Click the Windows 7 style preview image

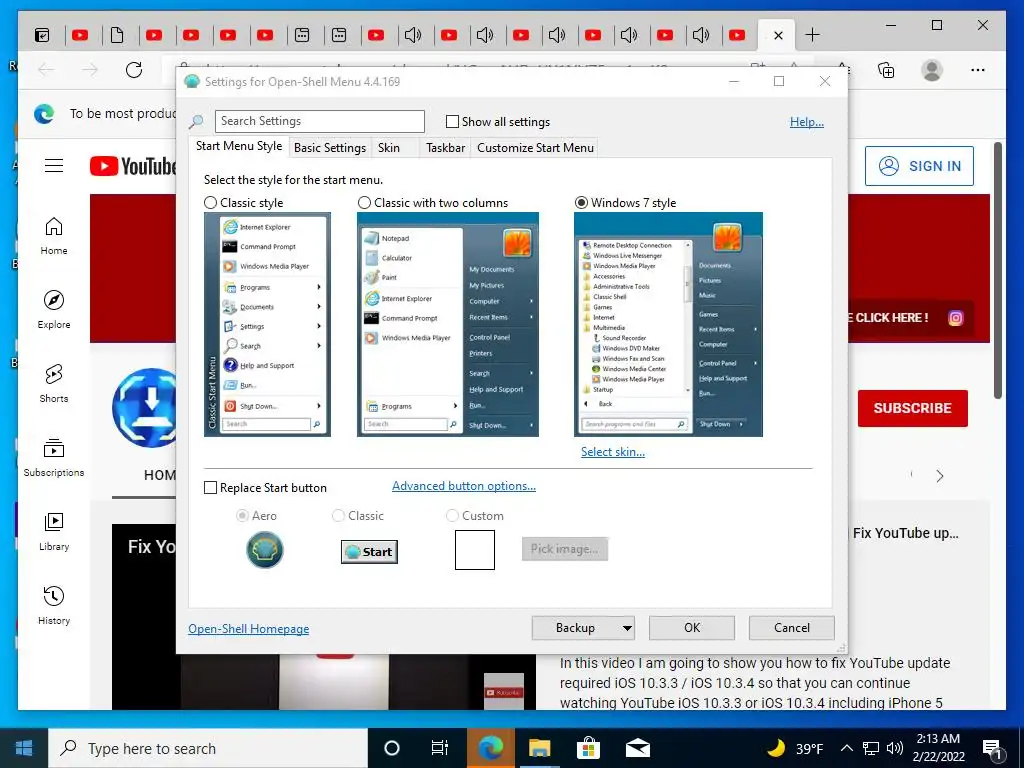(x=668, y=325)
